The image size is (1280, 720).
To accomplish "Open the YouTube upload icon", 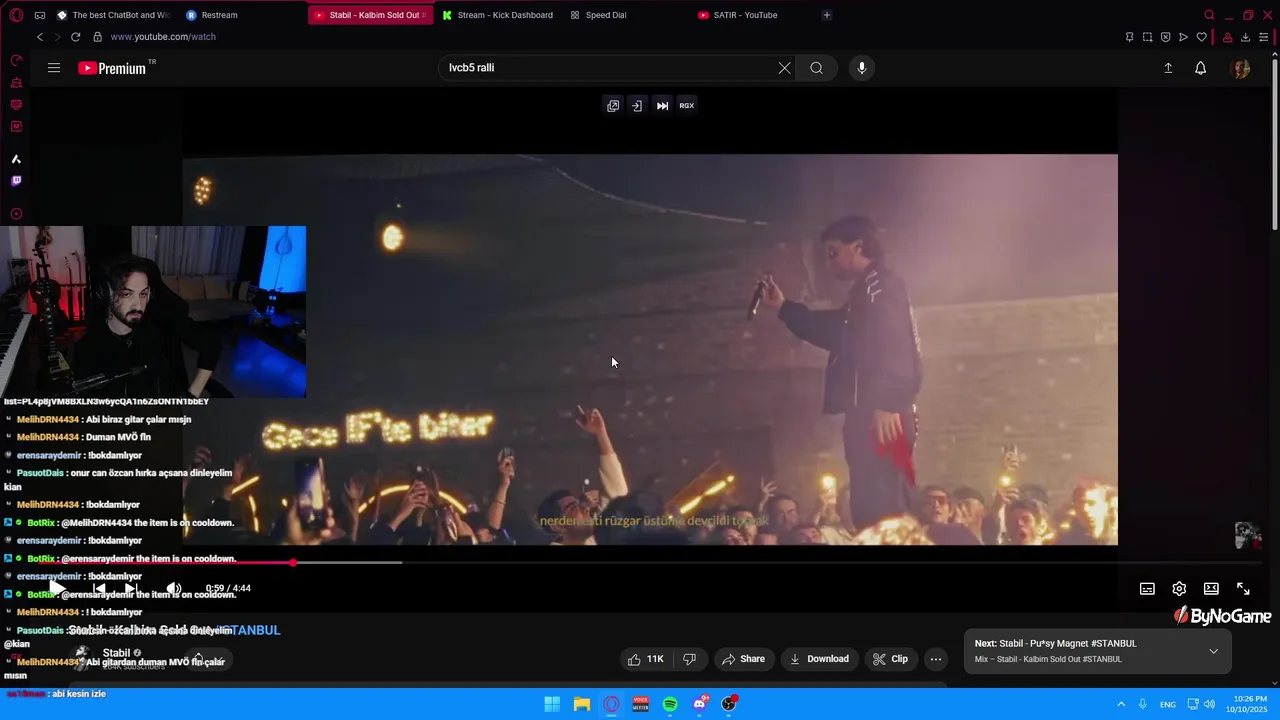I will [x=1168, y=68].
